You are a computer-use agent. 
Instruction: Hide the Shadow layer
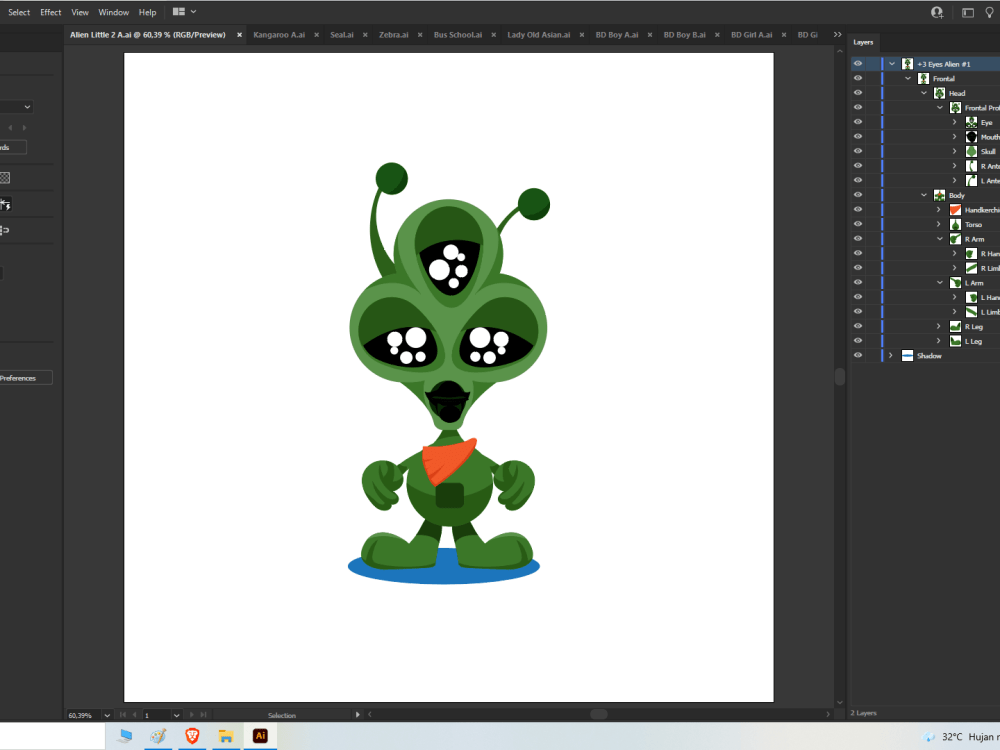tap(857, 355)
